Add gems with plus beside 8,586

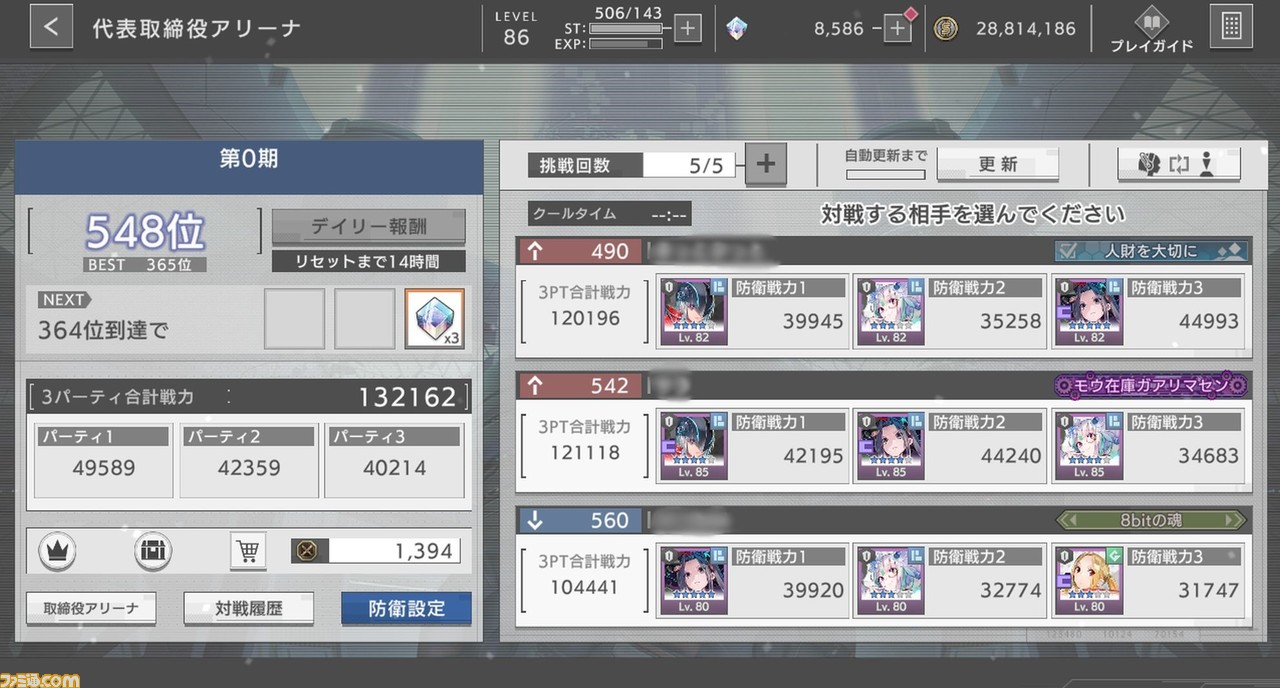[x=897, y=29]
